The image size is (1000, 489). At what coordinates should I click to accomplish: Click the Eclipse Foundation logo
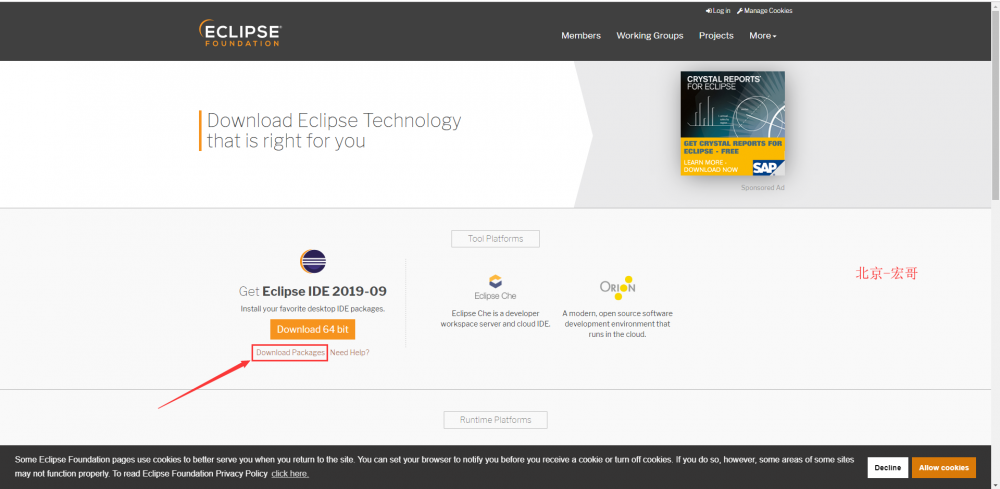[x=240, y=33]
